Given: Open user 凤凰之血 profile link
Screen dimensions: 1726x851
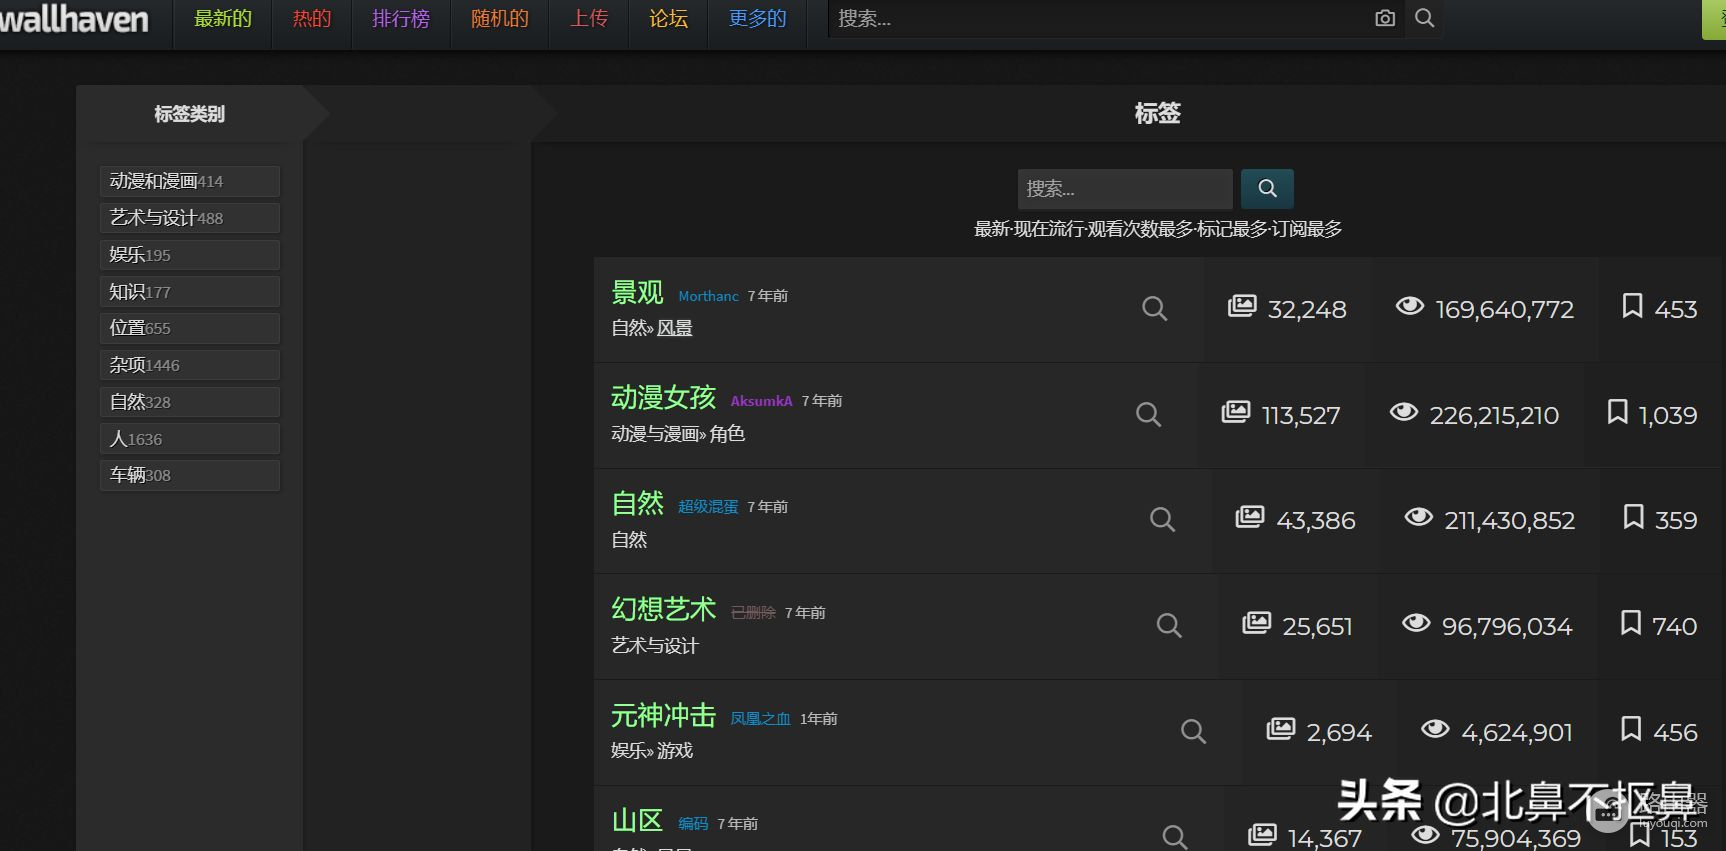Looking at the screenshot, I should (x=760, y=719).
